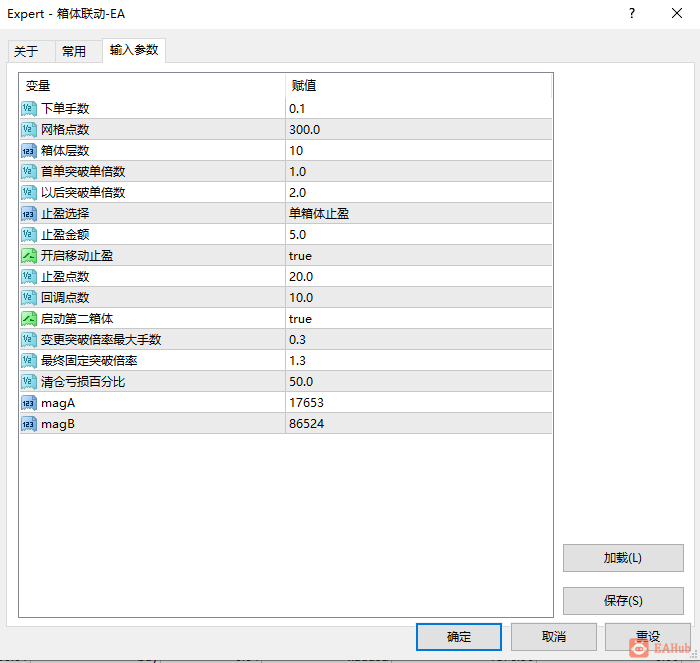Screen dimensions: 700x663
Task: Edit the magA value 17653
Action: pyautogui.click(x=419, y=403)
